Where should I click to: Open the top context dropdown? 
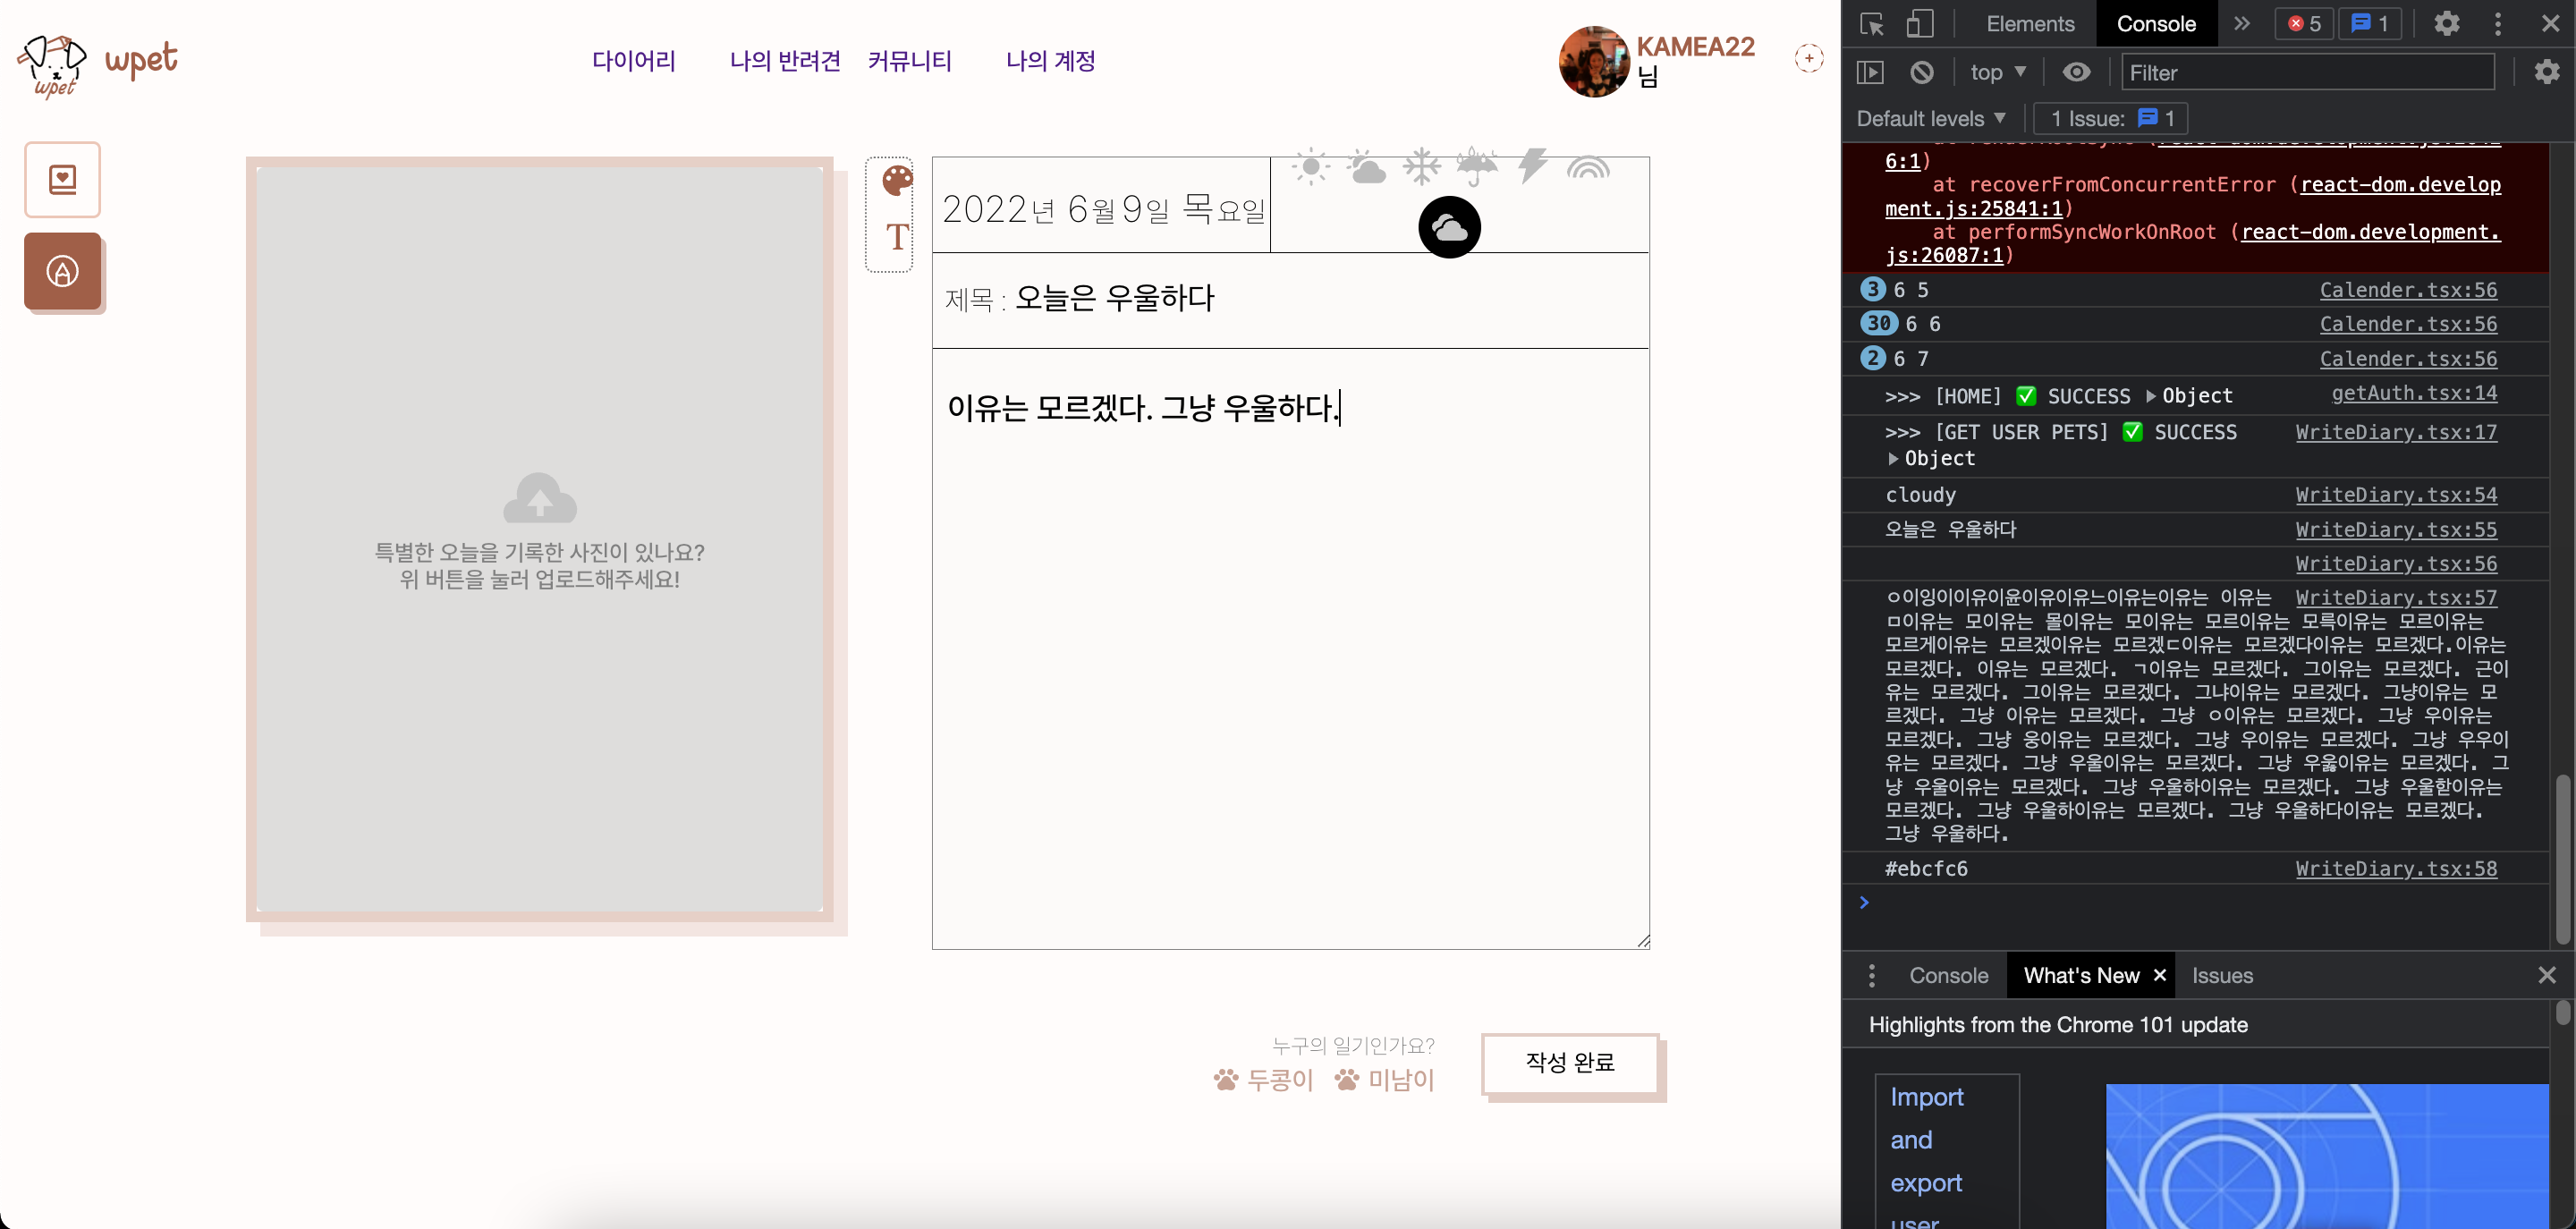tap(1997, 73)
